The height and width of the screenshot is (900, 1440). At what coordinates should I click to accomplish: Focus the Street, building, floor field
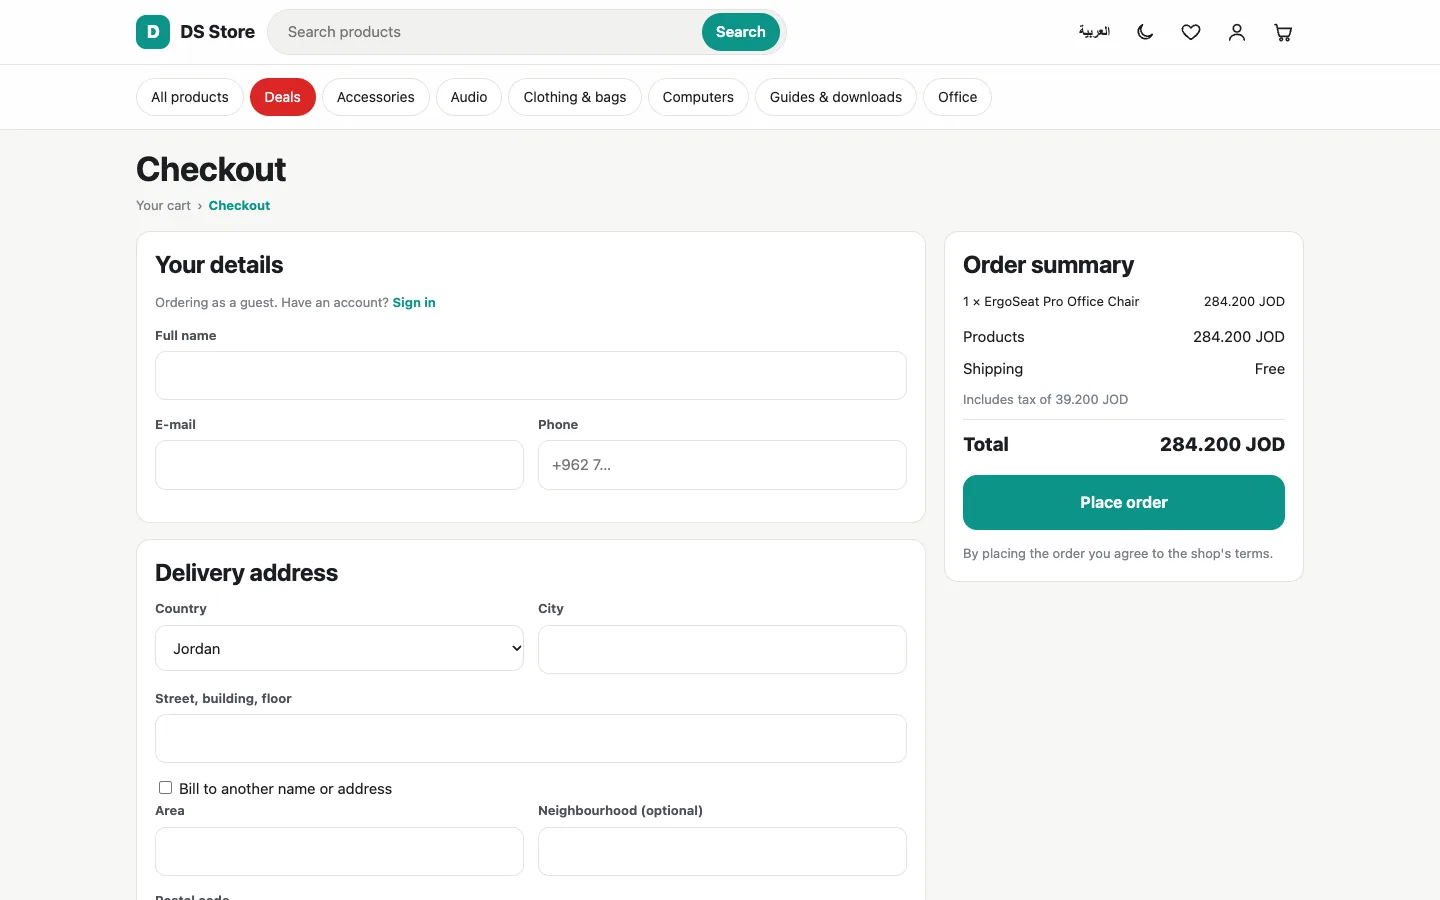tap(531, 739)
